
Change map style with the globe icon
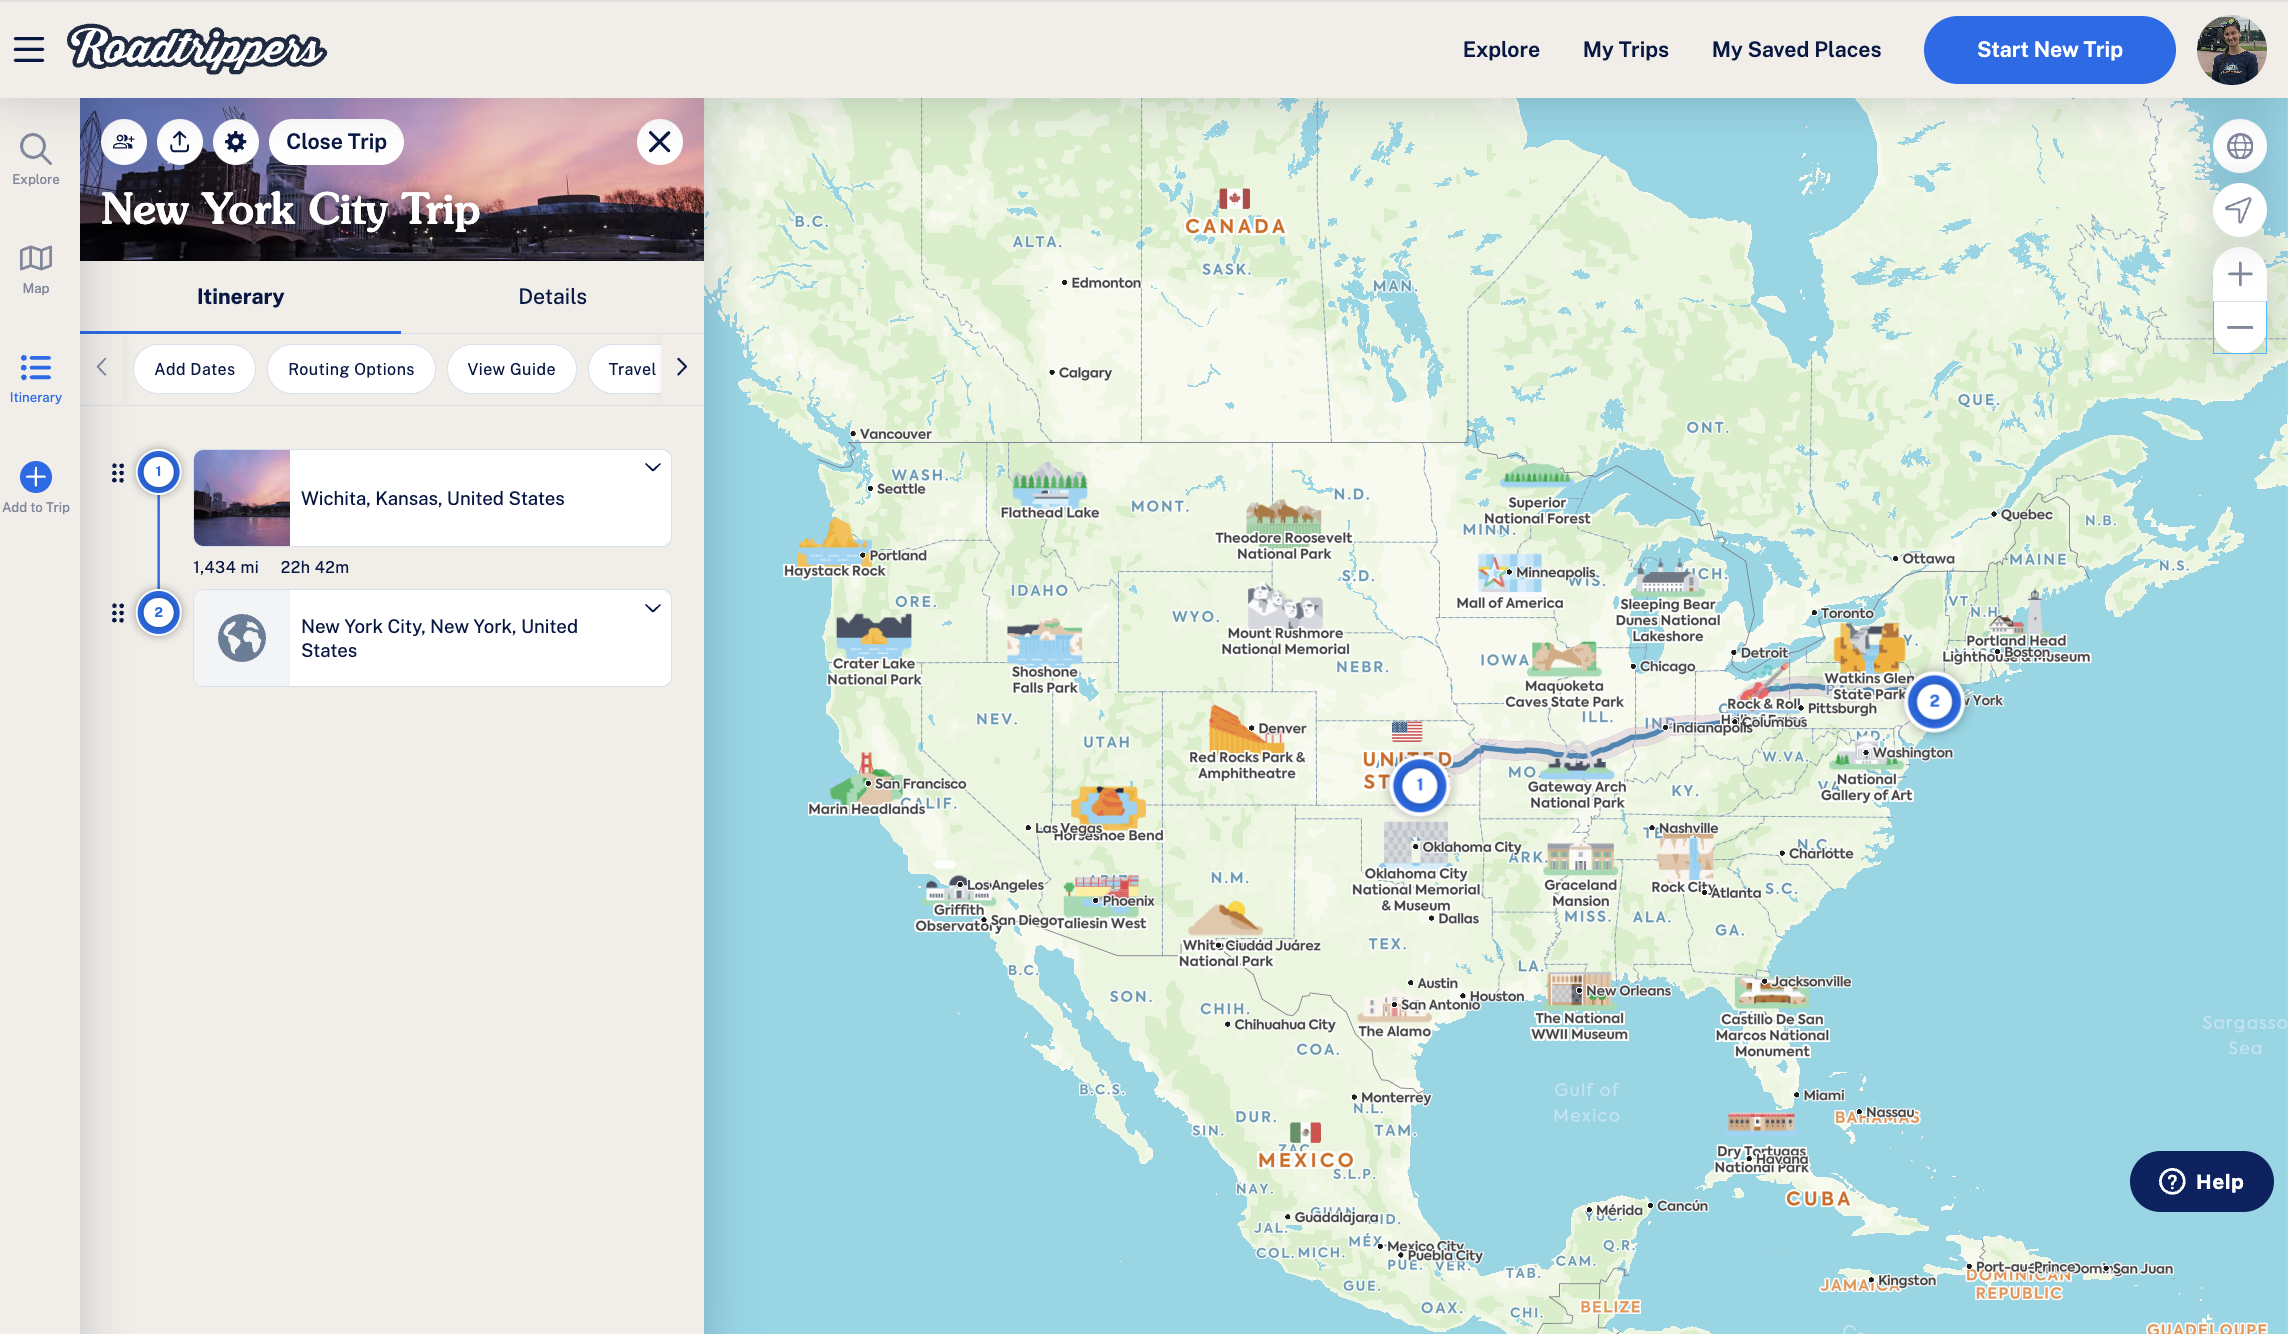(x=2240, y=146)
